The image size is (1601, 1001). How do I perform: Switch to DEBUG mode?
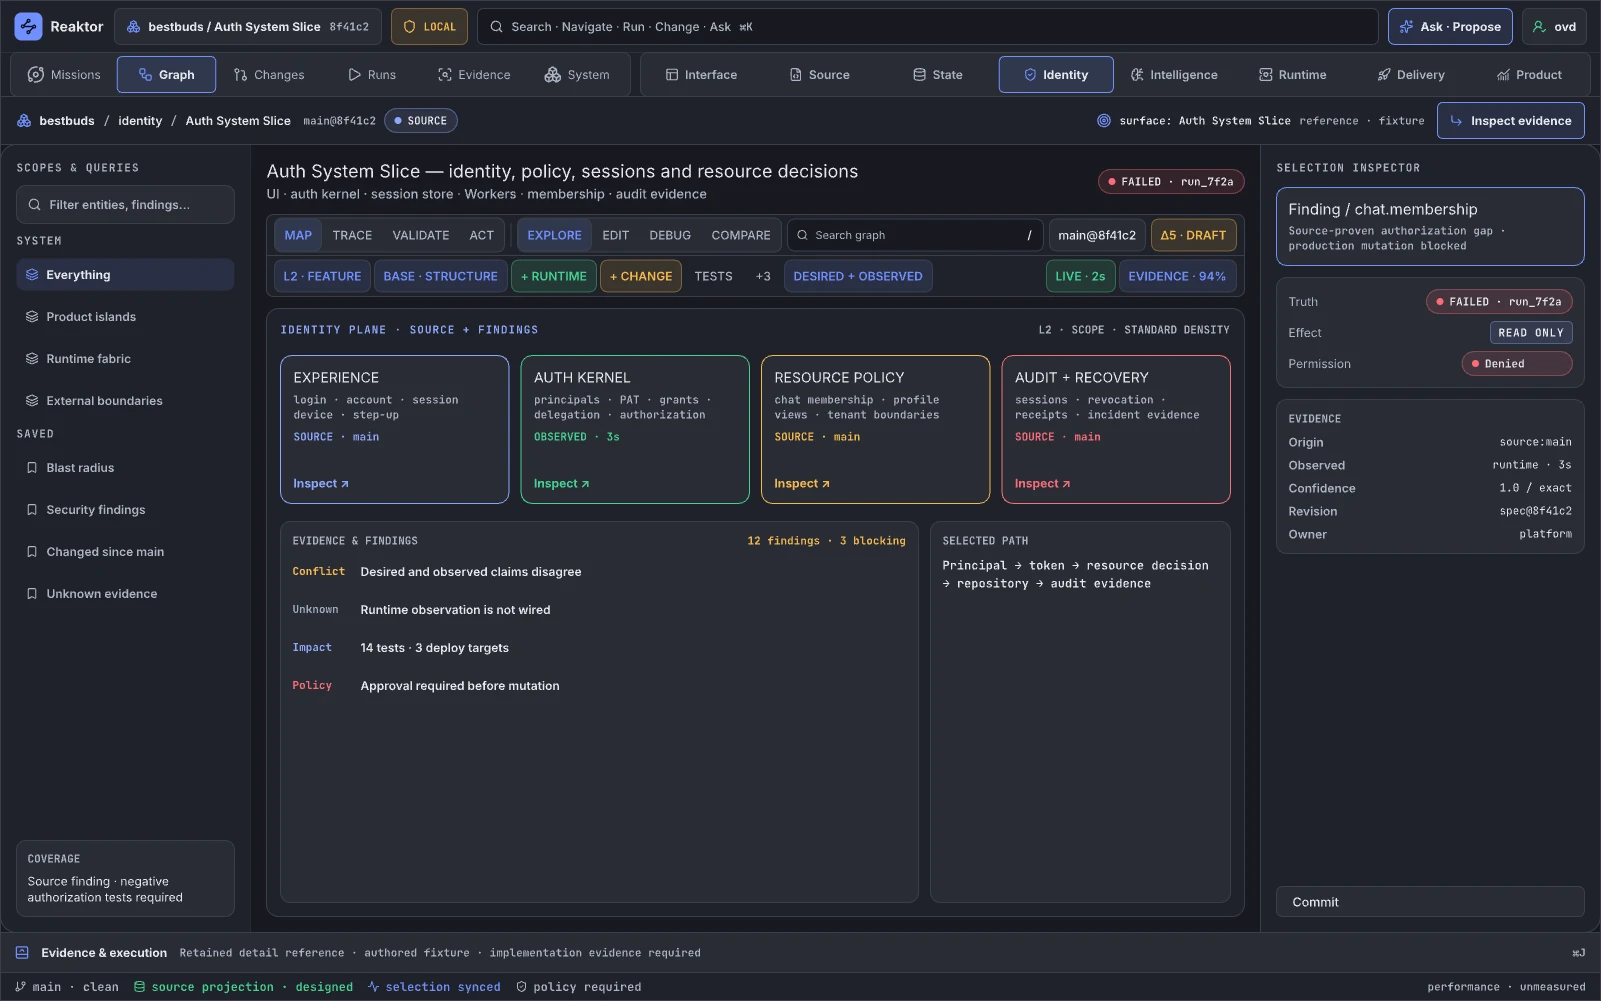670,236
